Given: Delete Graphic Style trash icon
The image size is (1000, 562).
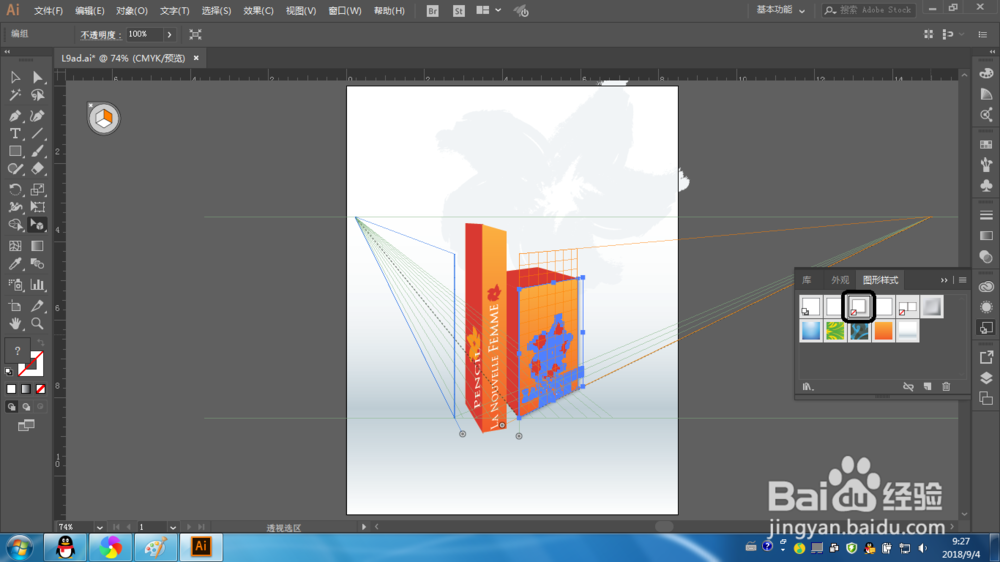Looking at the screenshot, I should click(x=946, y=387).
